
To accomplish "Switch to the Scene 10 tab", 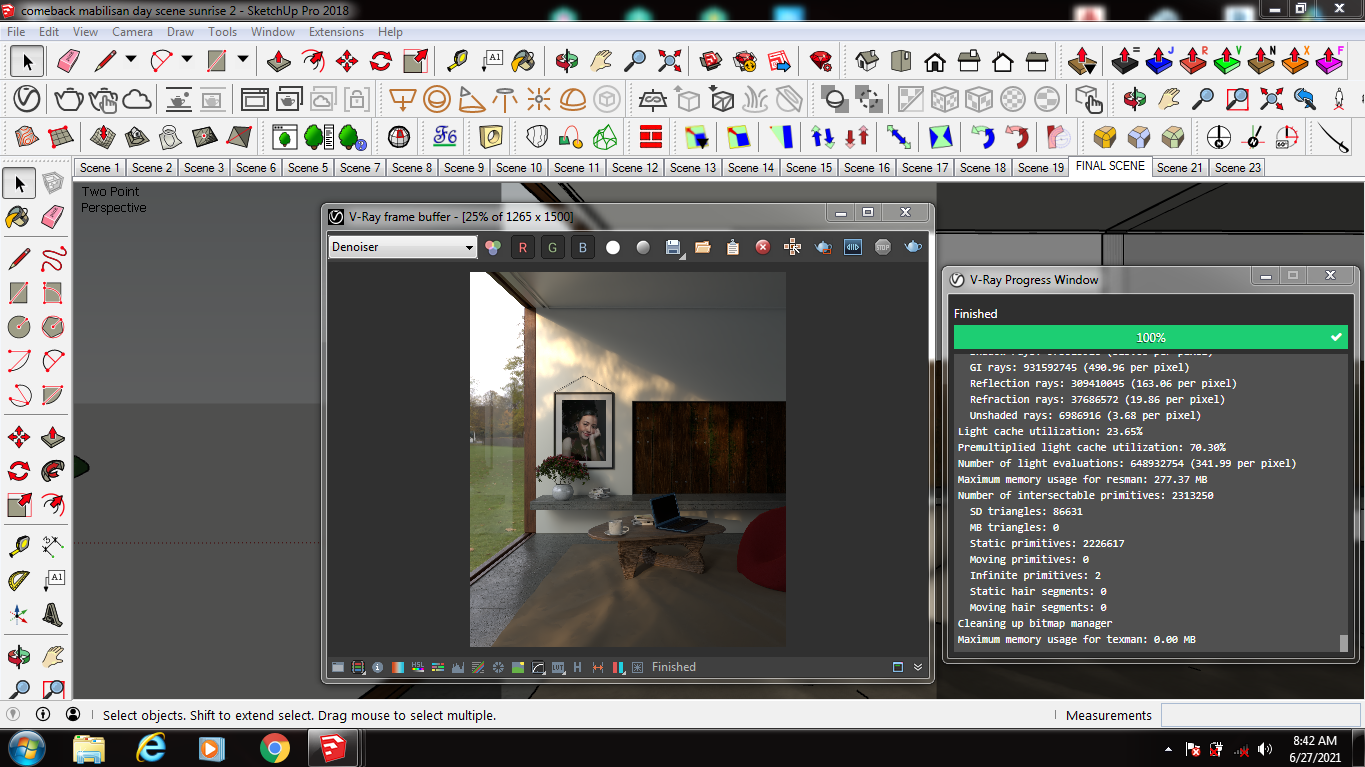I will point(519,168).
